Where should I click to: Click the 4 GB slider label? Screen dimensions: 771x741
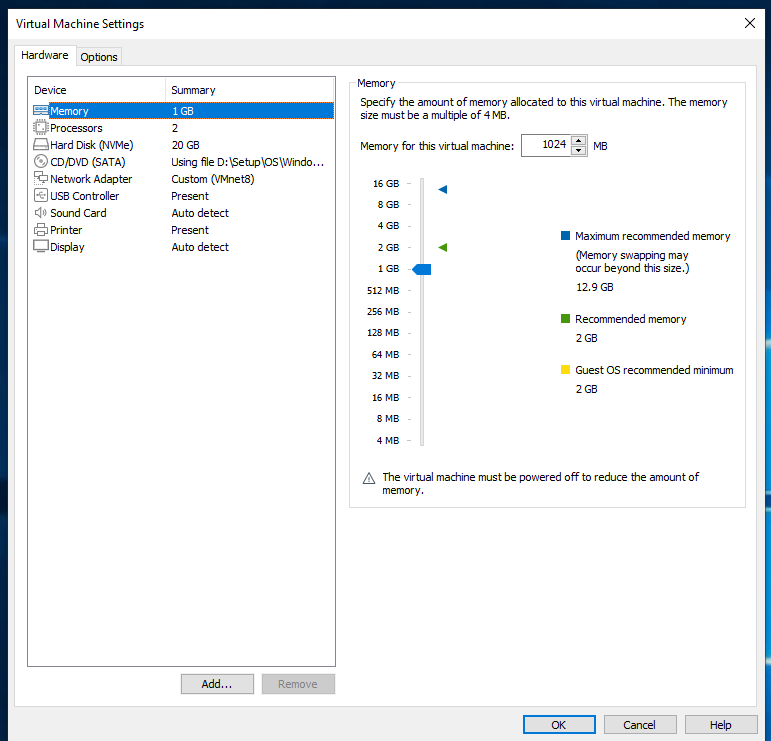click(x=388, y=225)
